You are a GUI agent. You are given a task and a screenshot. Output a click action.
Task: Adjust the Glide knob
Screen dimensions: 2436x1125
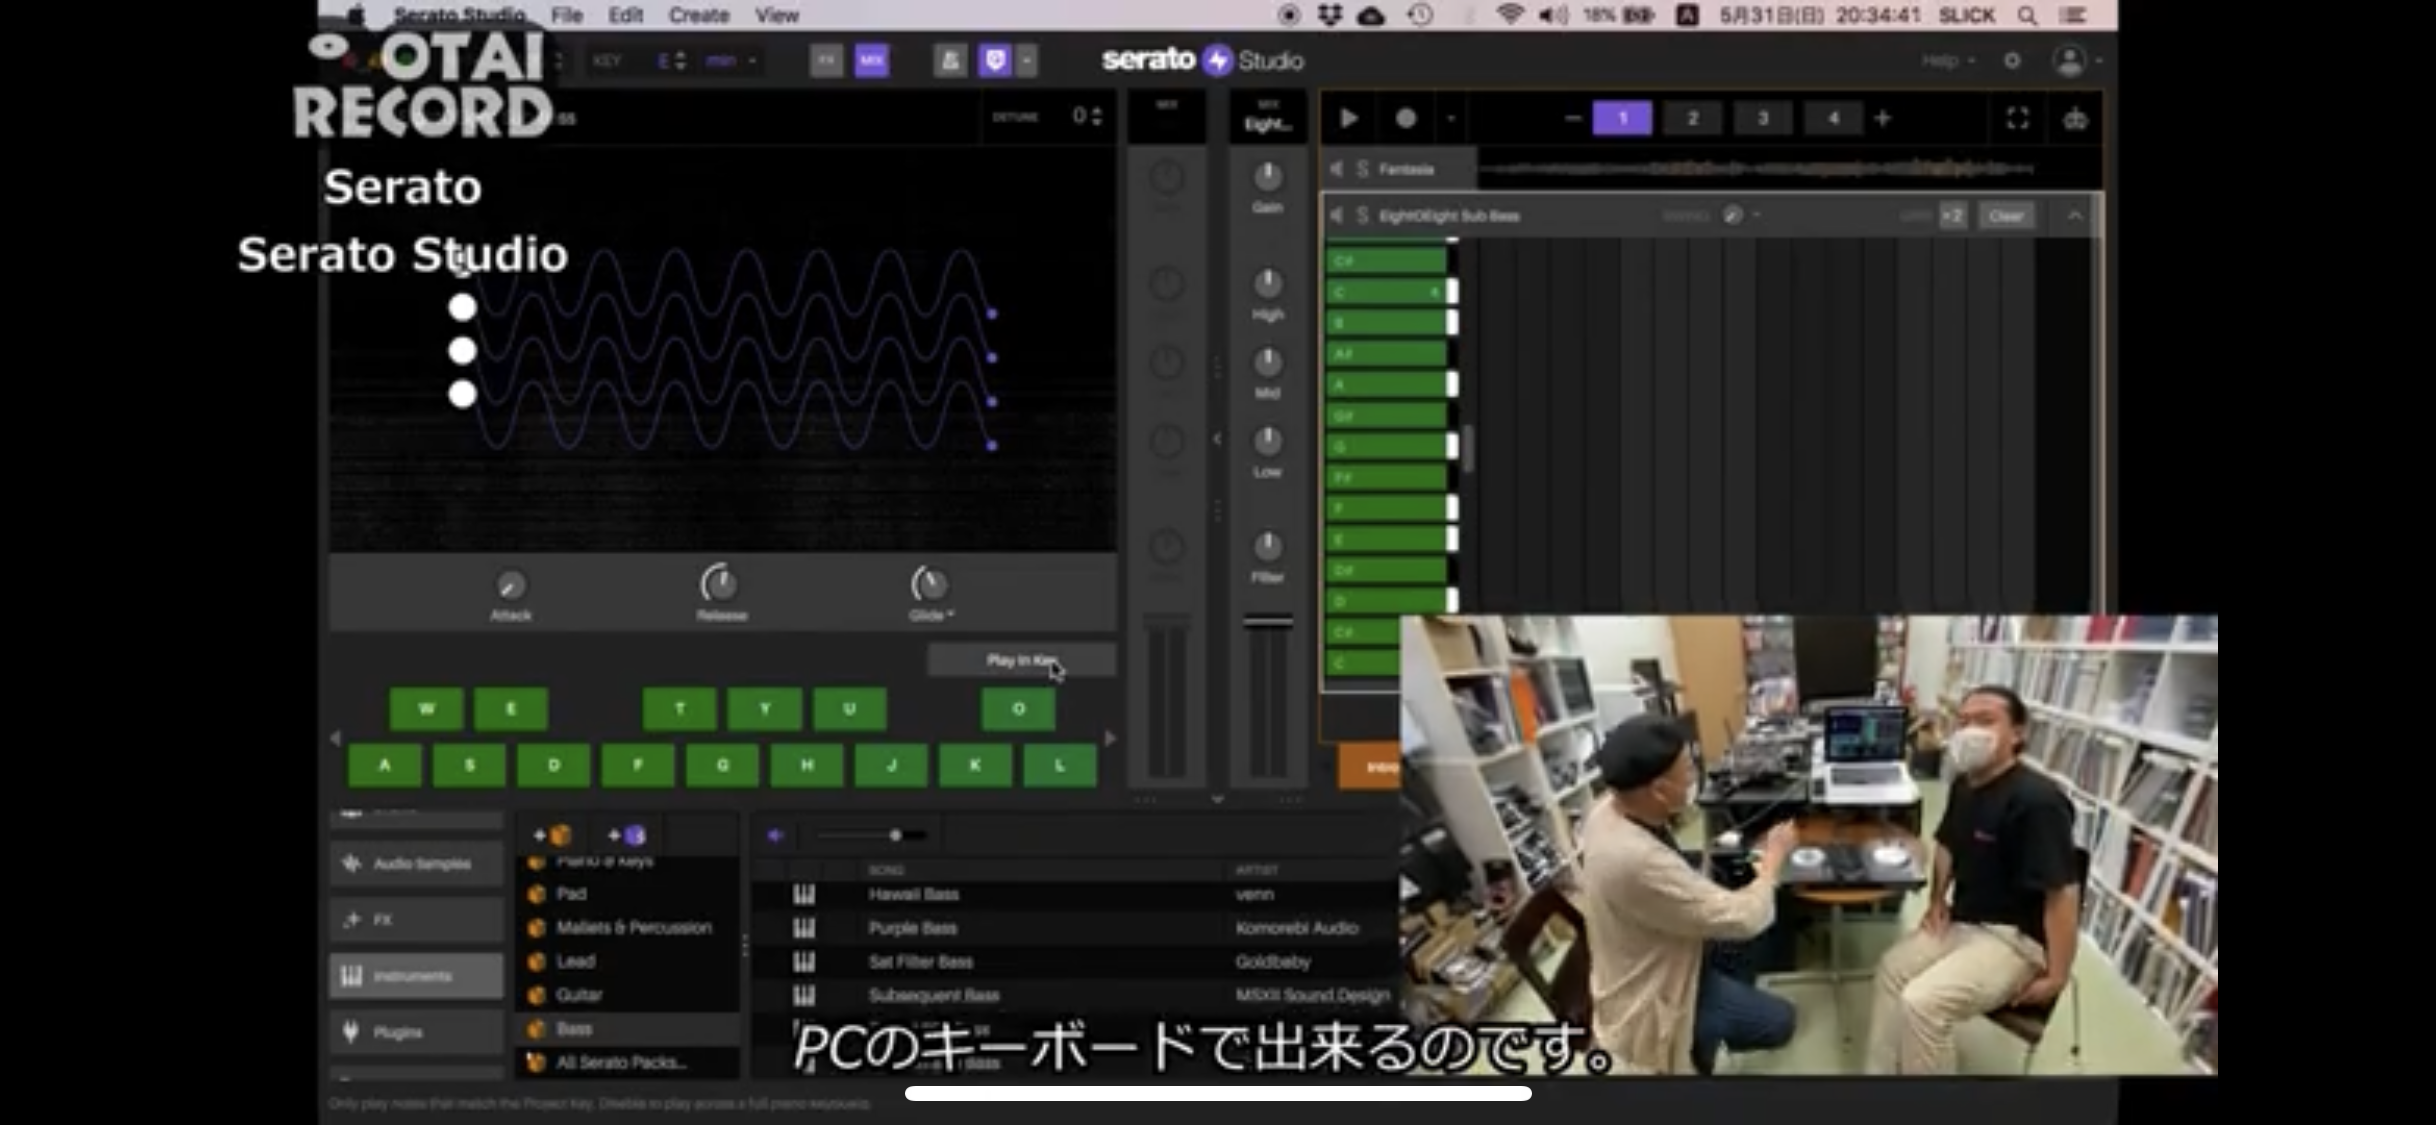click(929, 584)
